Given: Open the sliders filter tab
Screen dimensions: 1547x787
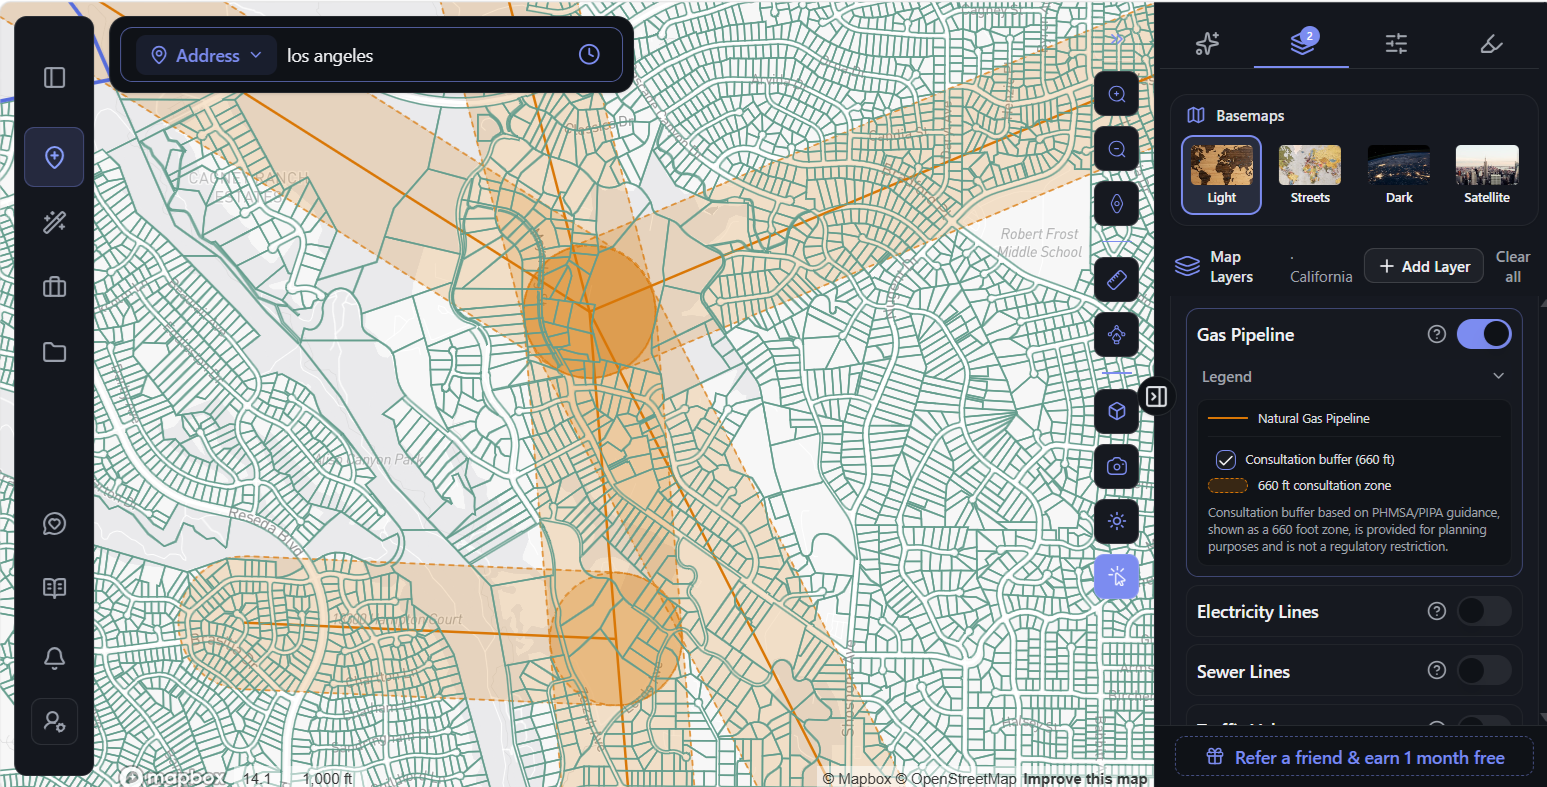Looking at the screenshot, I should 1396,44.
